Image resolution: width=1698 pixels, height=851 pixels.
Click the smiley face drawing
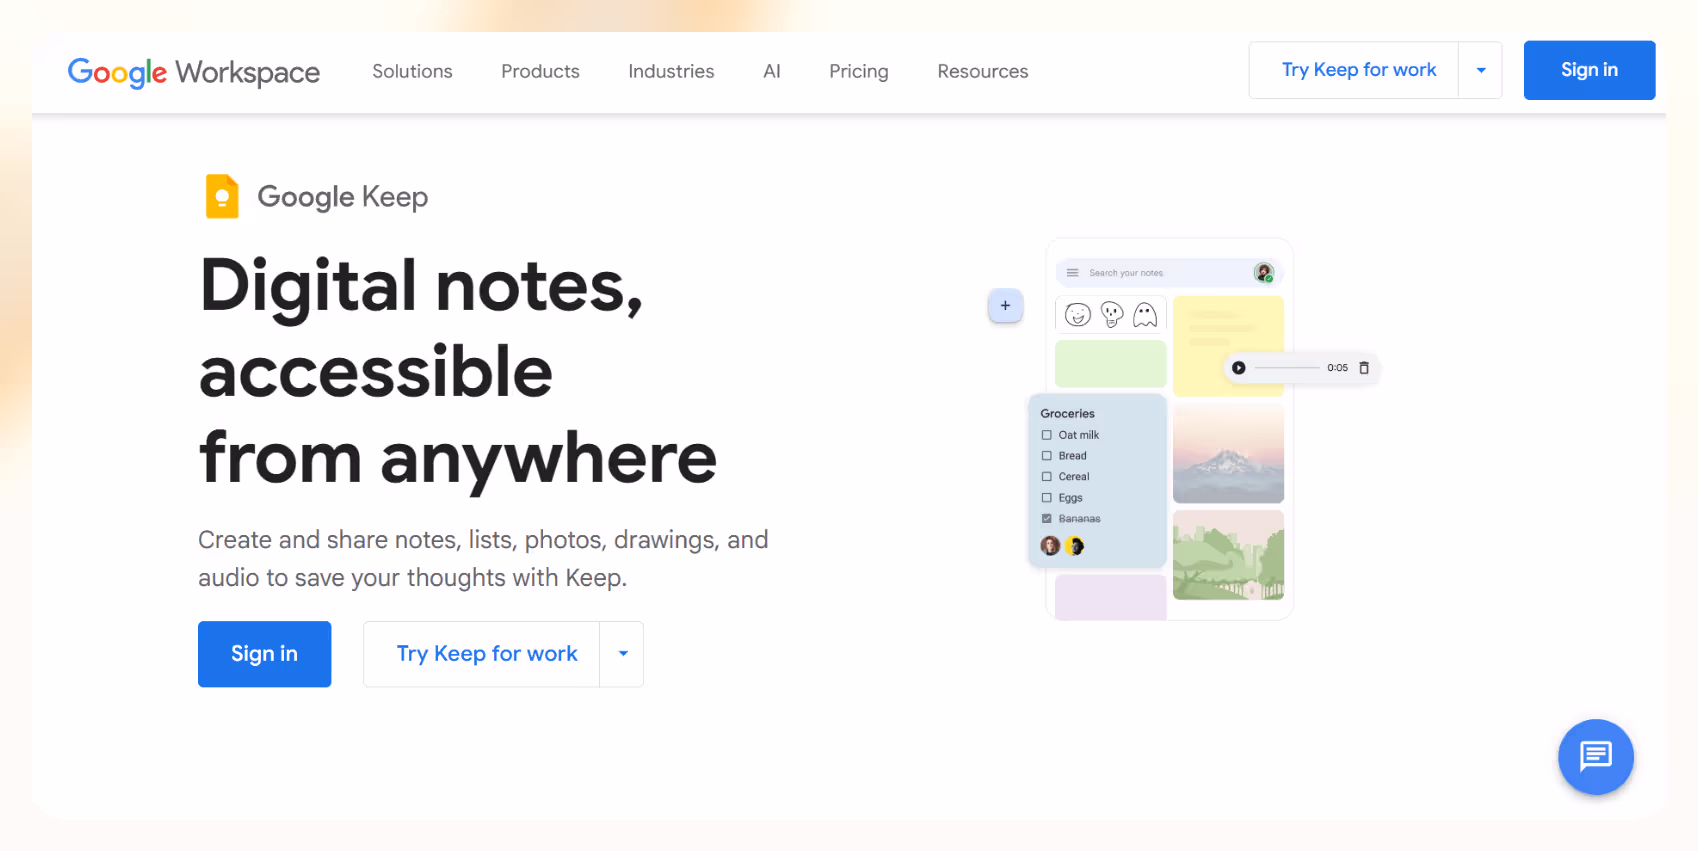1077,315
